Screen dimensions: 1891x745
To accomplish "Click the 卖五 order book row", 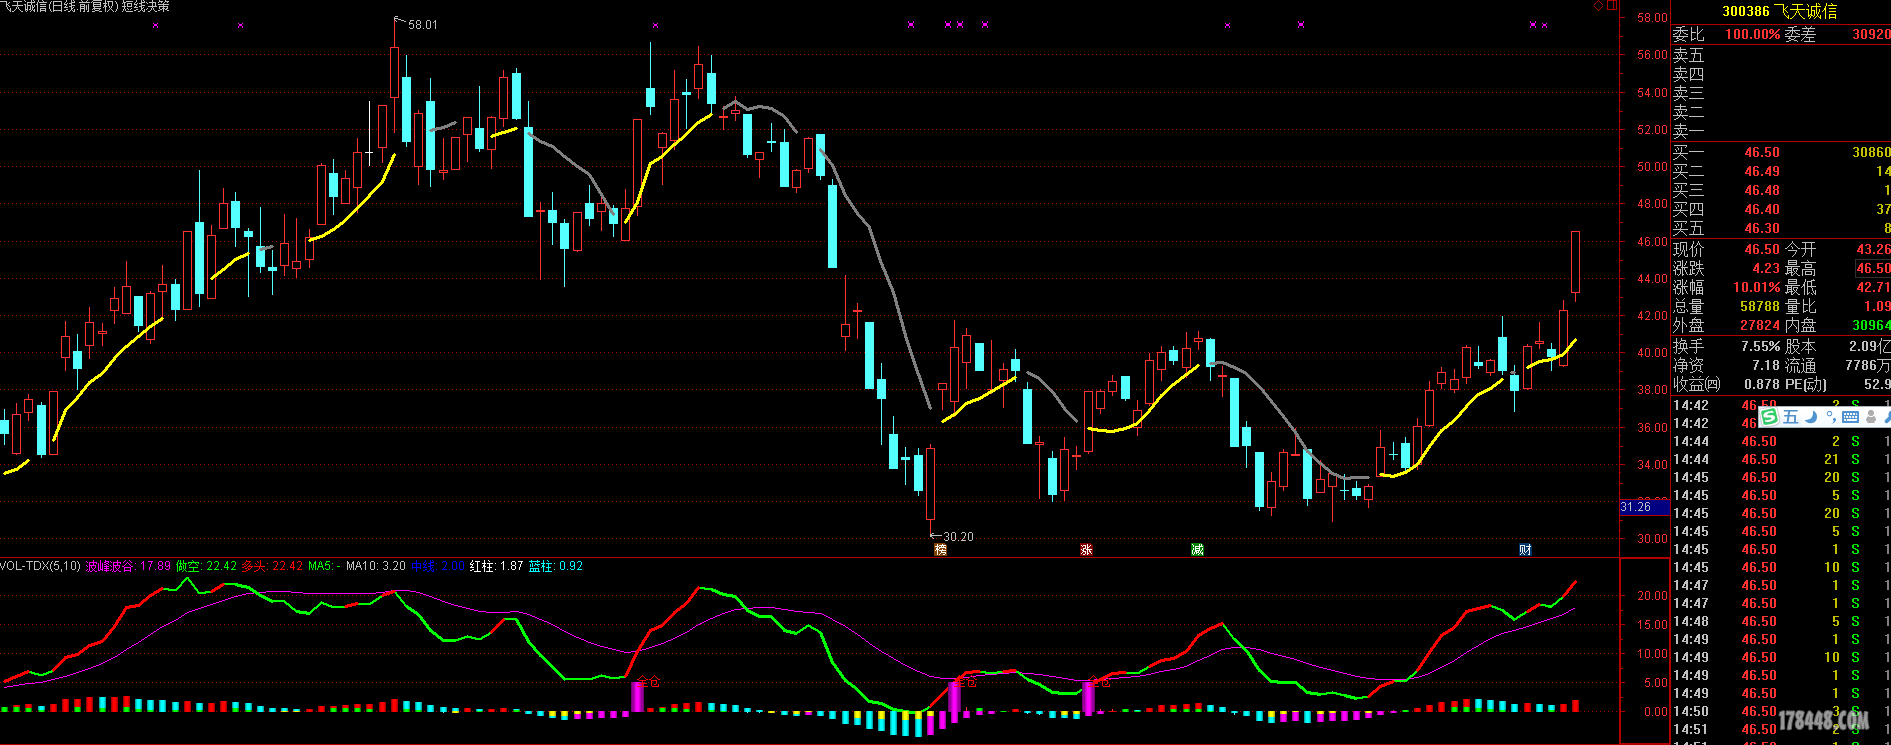I will tap(1782, 55).
